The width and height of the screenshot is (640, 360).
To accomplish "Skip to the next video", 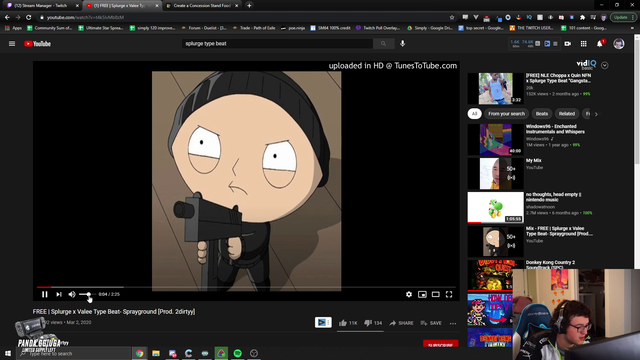I will pyautogui.click(x=59, y=294).
